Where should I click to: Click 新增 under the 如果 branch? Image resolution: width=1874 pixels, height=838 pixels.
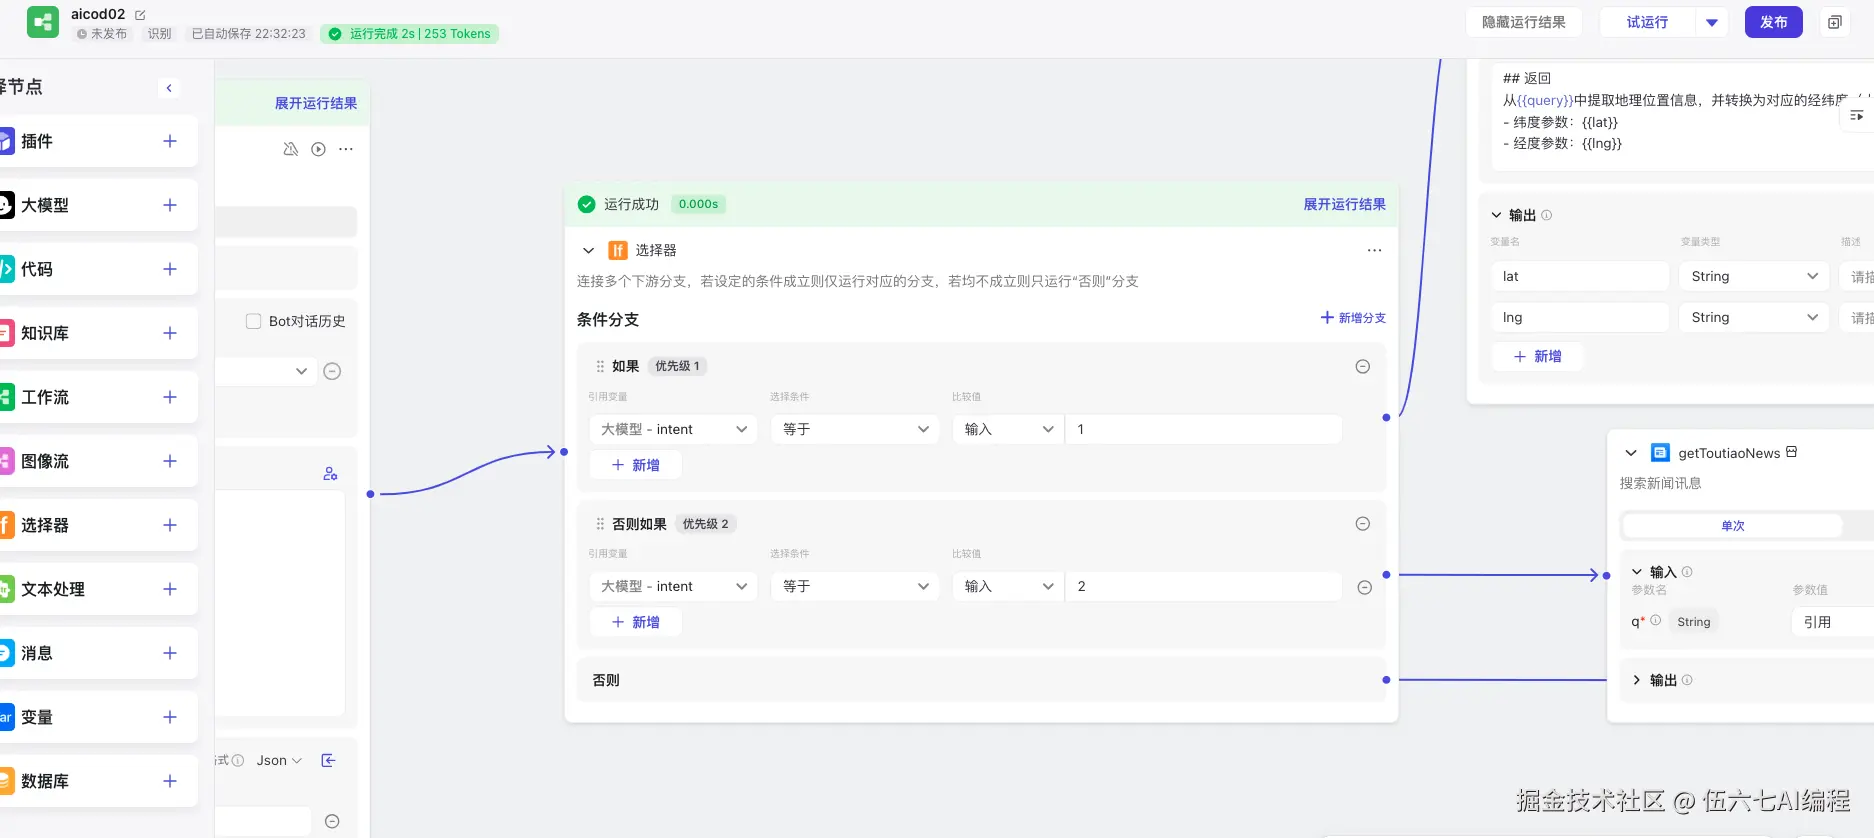636,465
